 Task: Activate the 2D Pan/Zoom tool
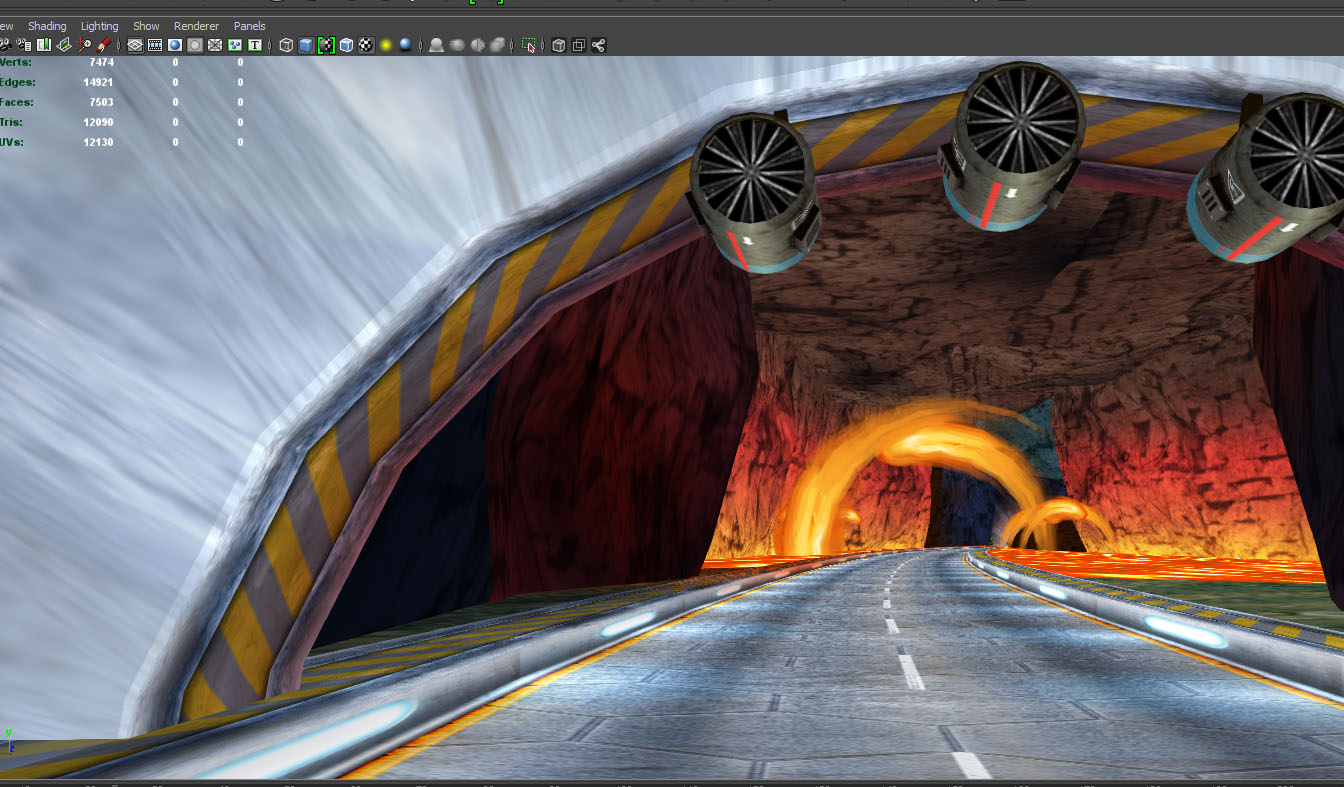point(84,45)
